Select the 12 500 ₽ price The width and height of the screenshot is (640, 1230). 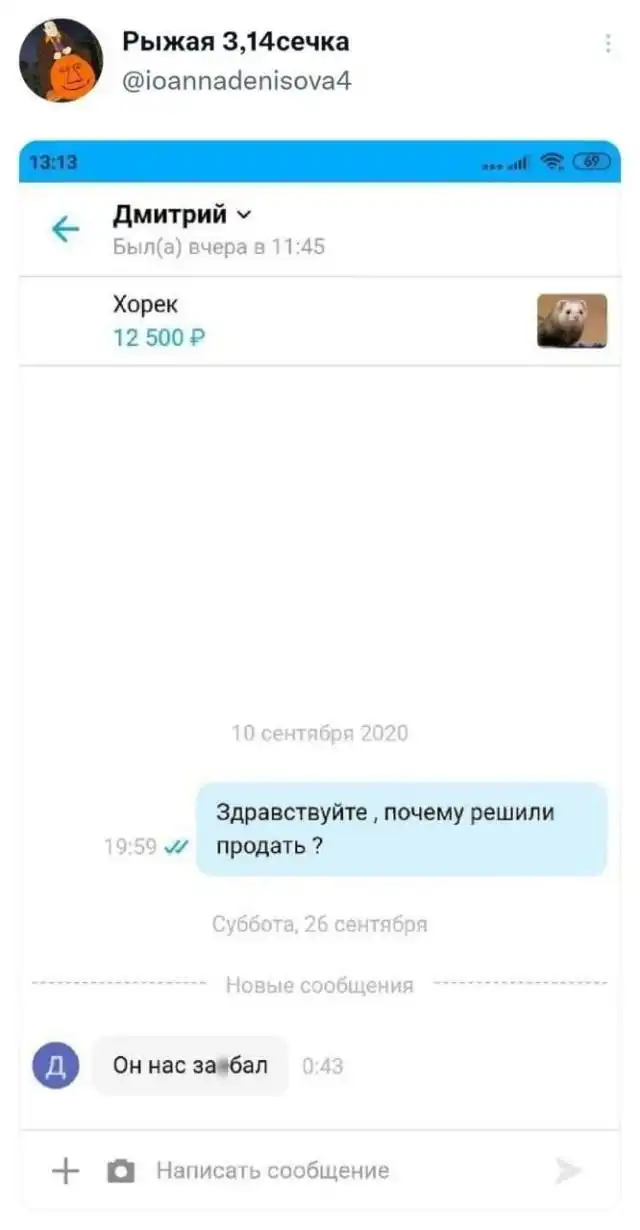pos(160,338)
